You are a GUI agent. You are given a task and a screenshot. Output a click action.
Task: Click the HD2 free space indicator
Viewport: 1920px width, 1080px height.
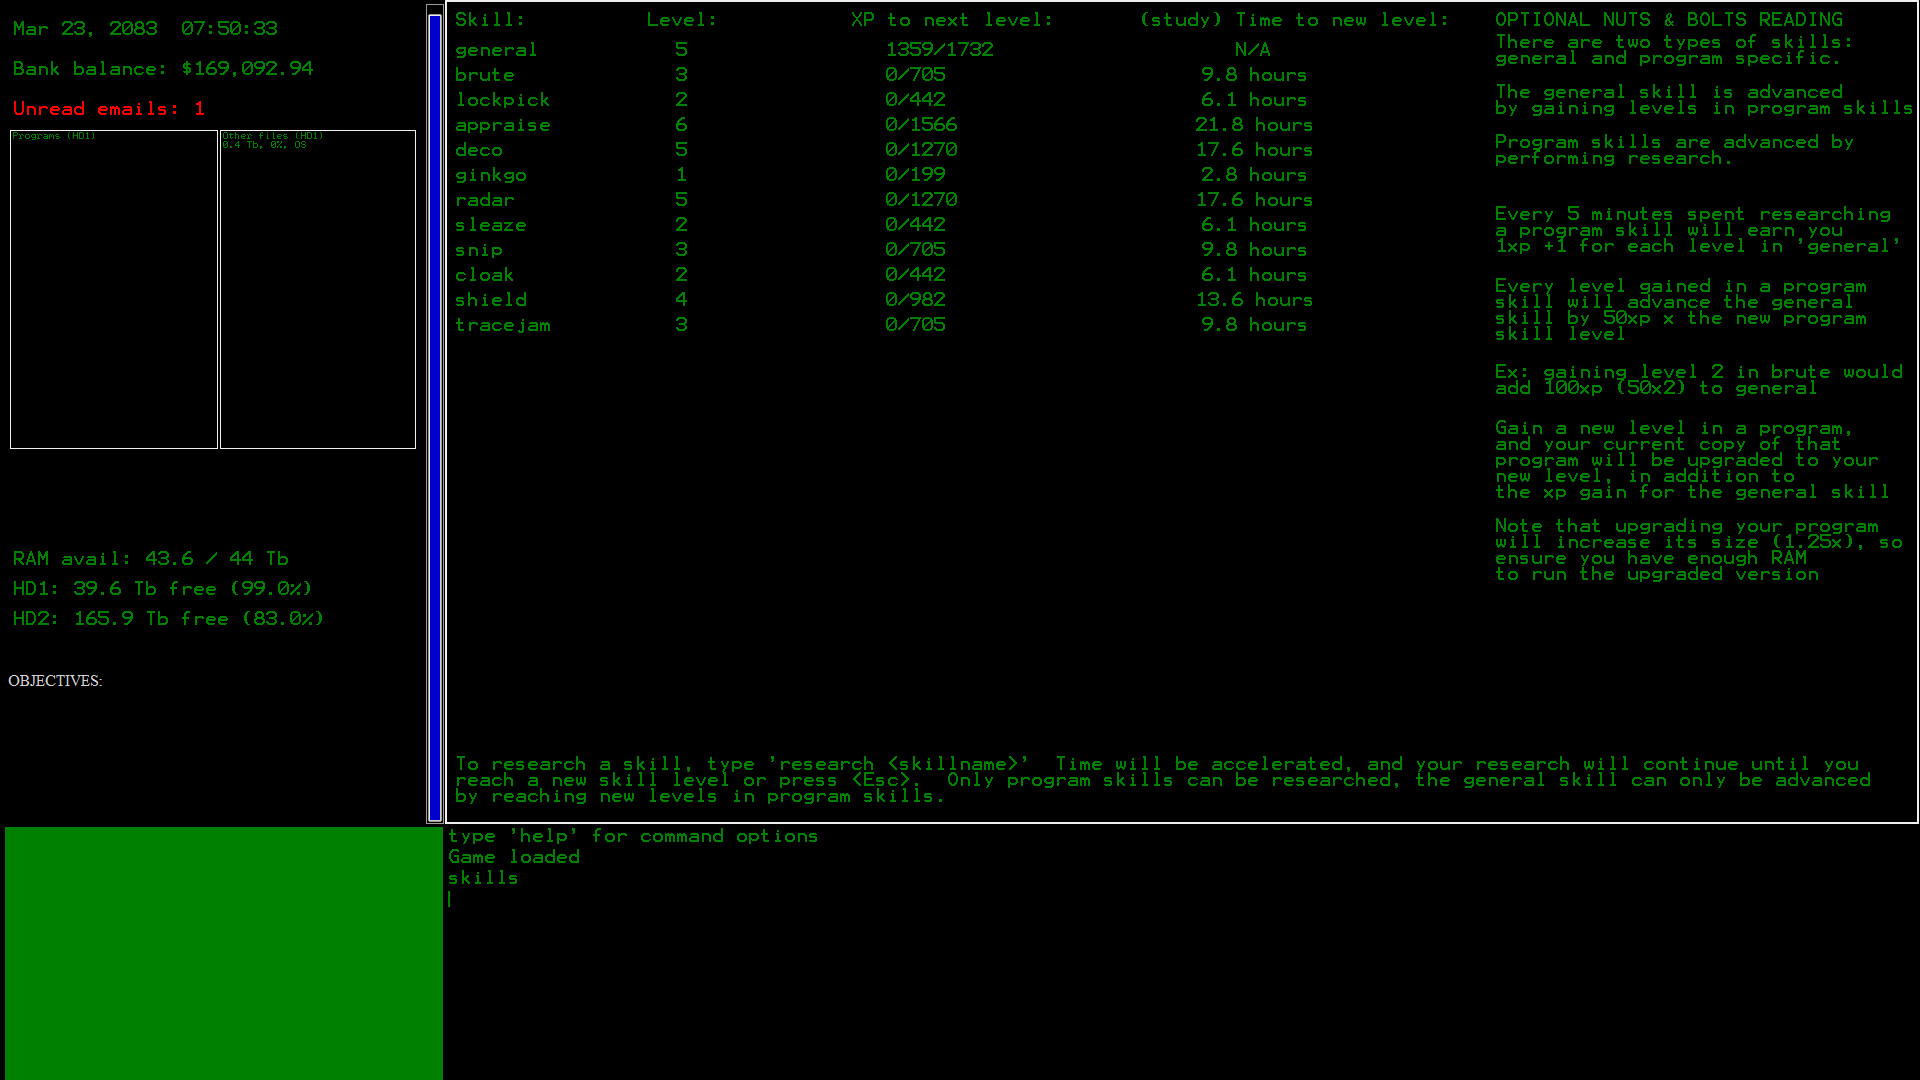click(x=166, y=618)
